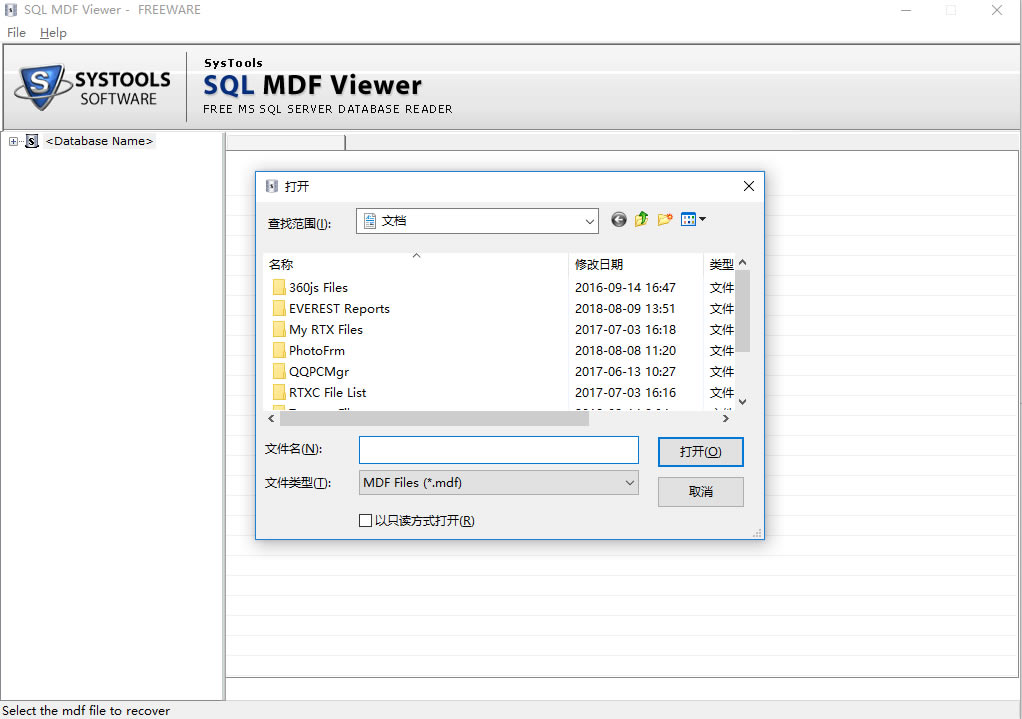This screenshot has width=1022, height=719.
Task: Click the file name input field
Action: click(498, 450)
